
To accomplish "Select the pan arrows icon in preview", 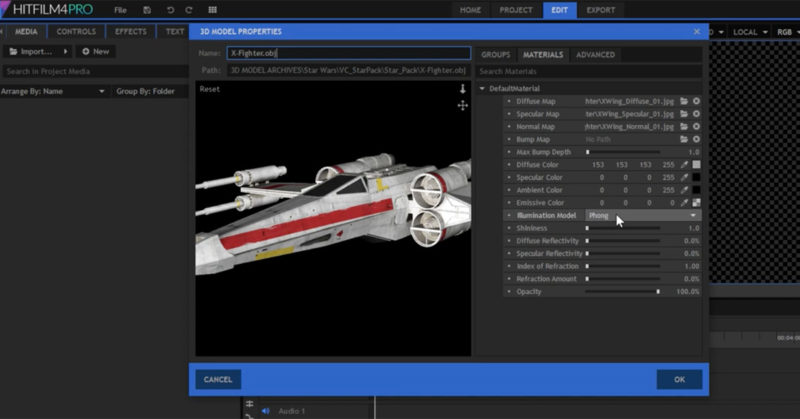I will (463, 106).
